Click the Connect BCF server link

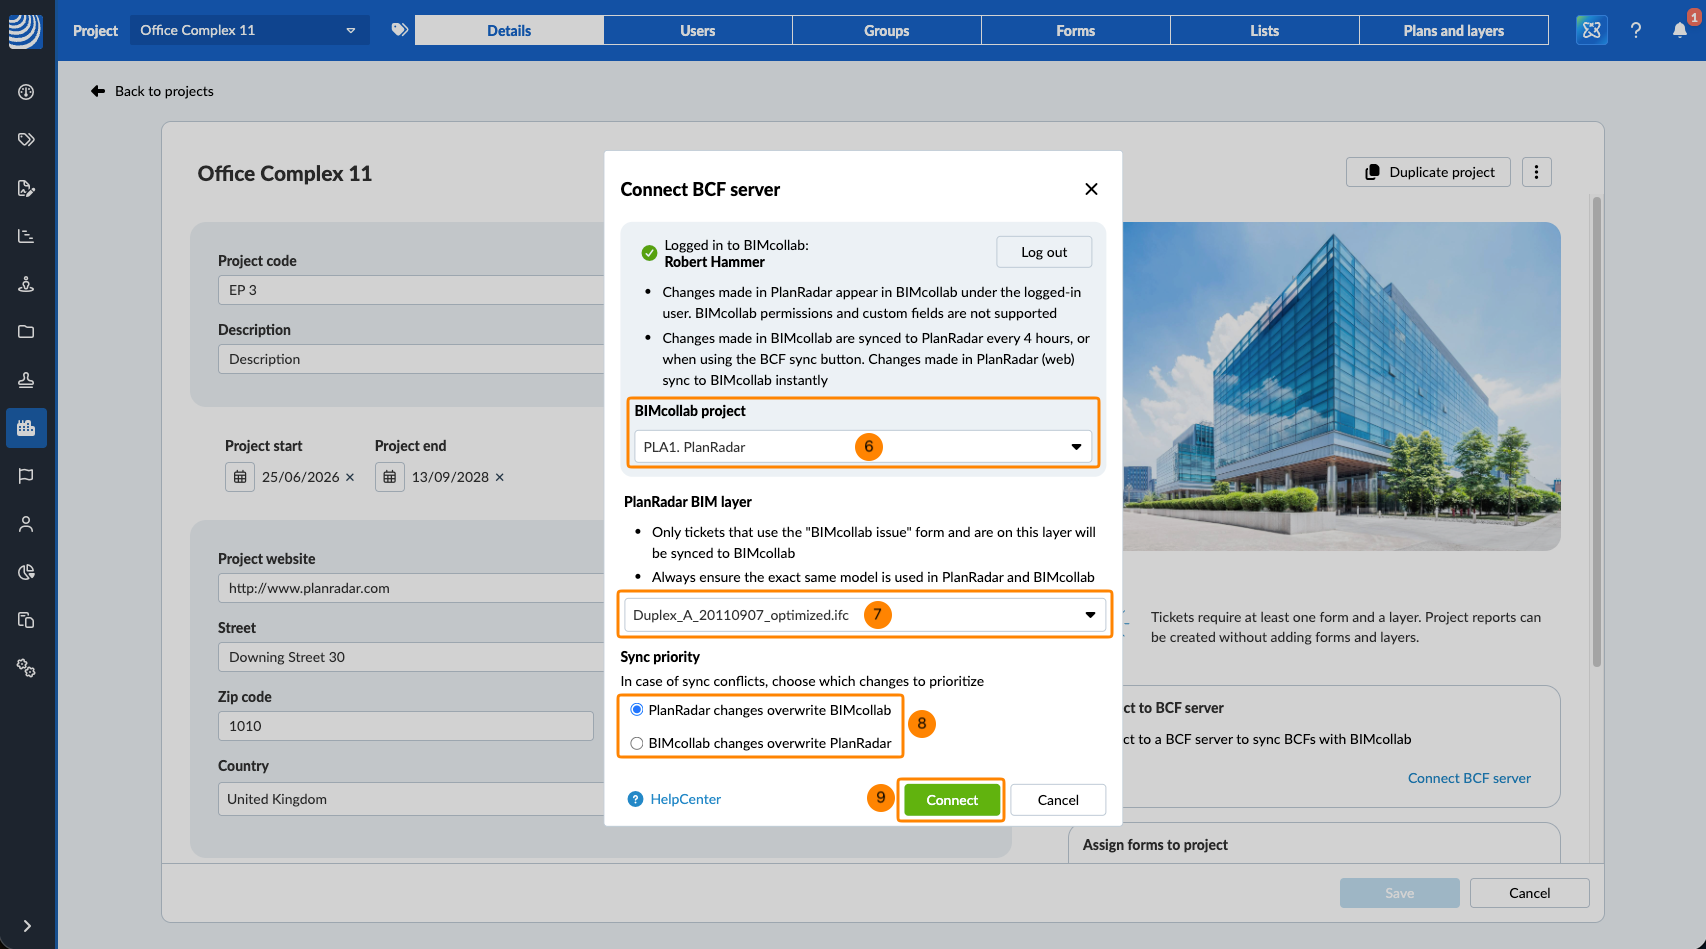[1469, 778]
